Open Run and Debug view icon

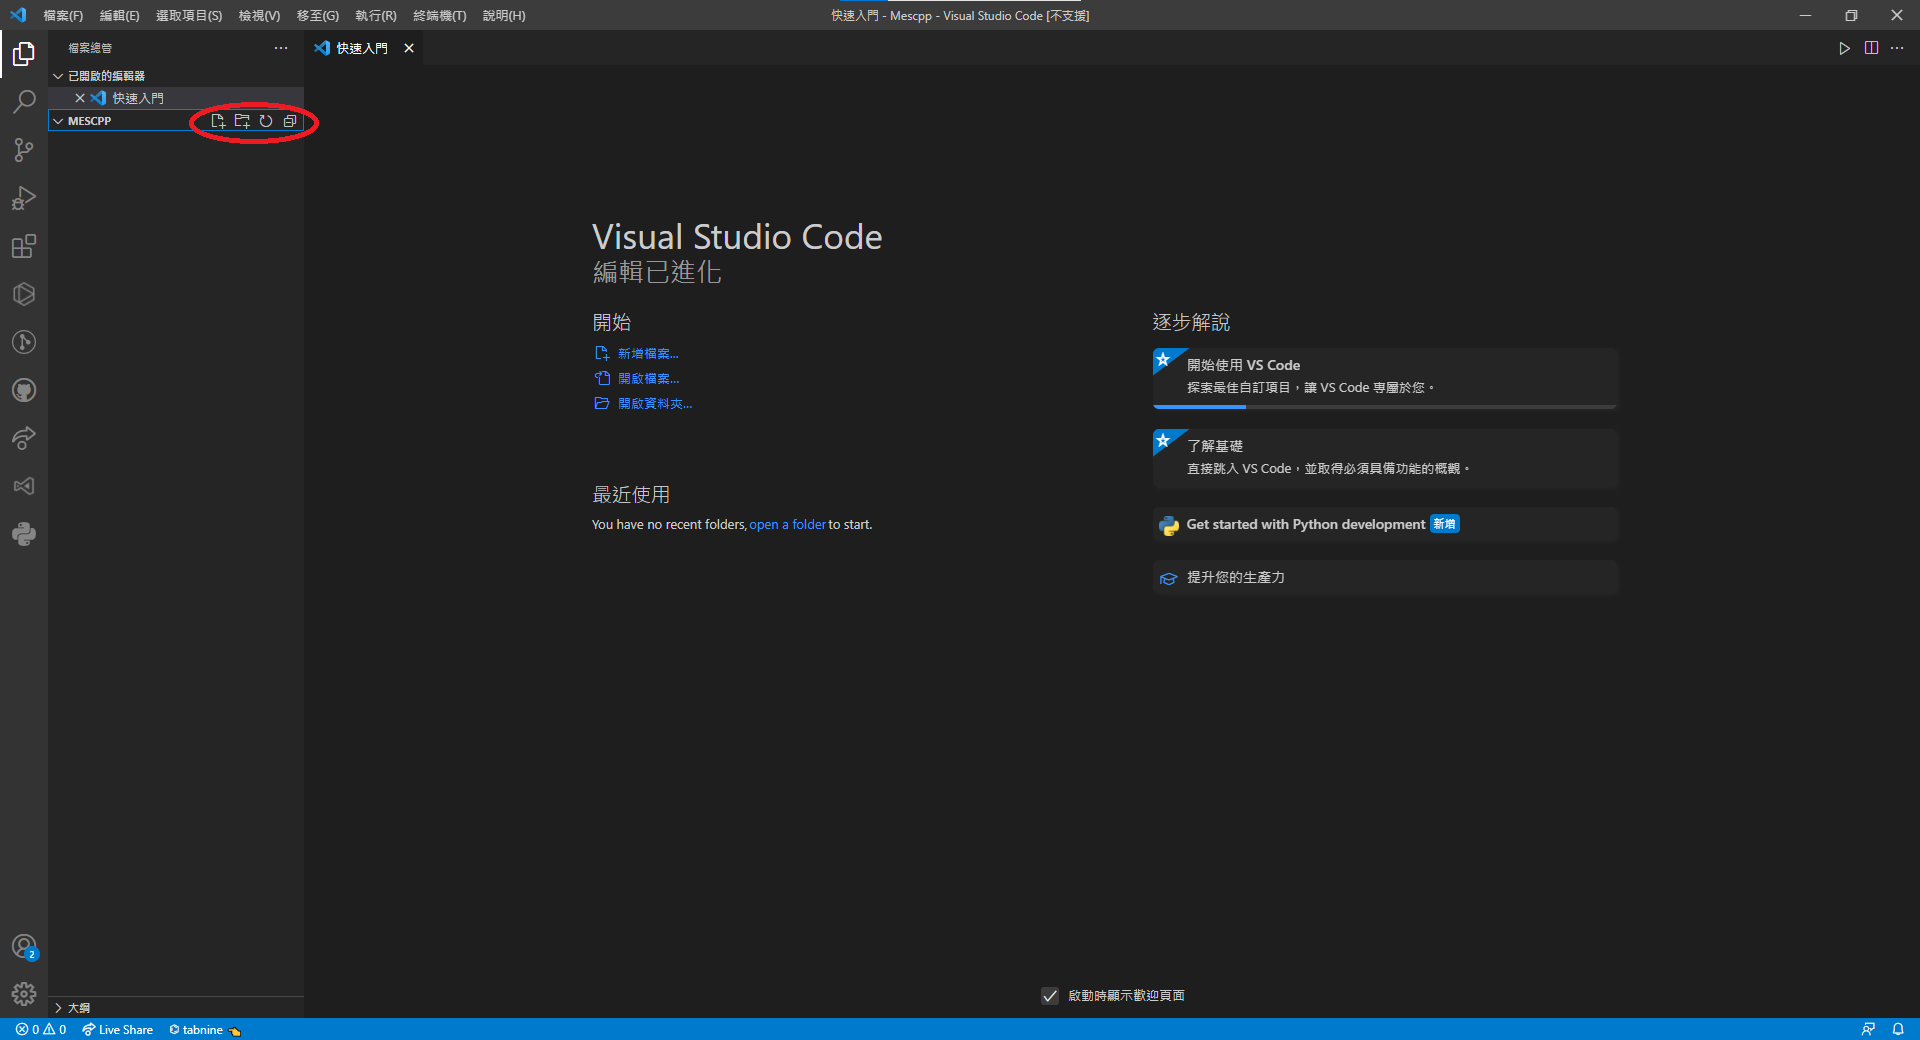coord(24,198)
